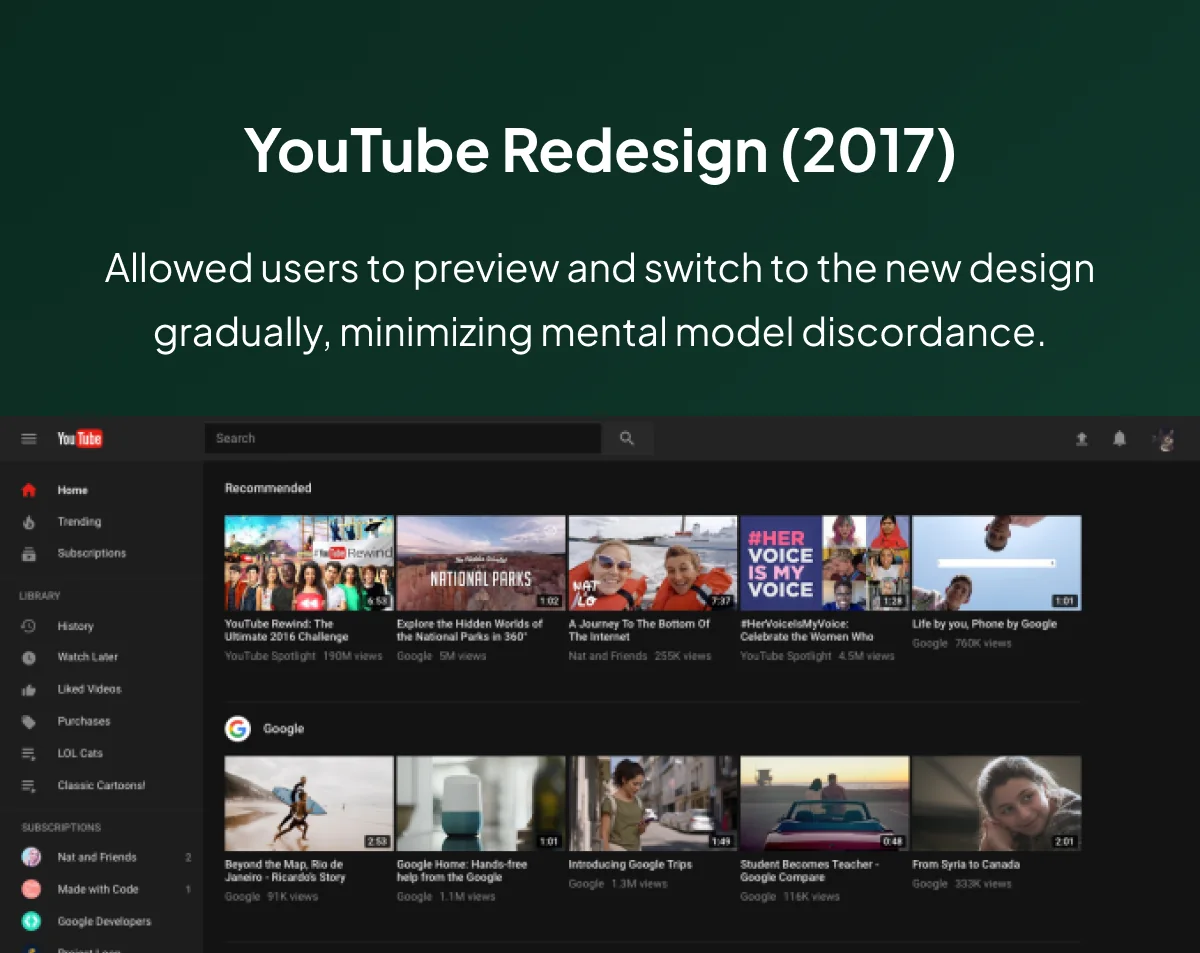Open the Google channel section title
The width and height of the screenshot is (1200, 953).
click(283, 729)
